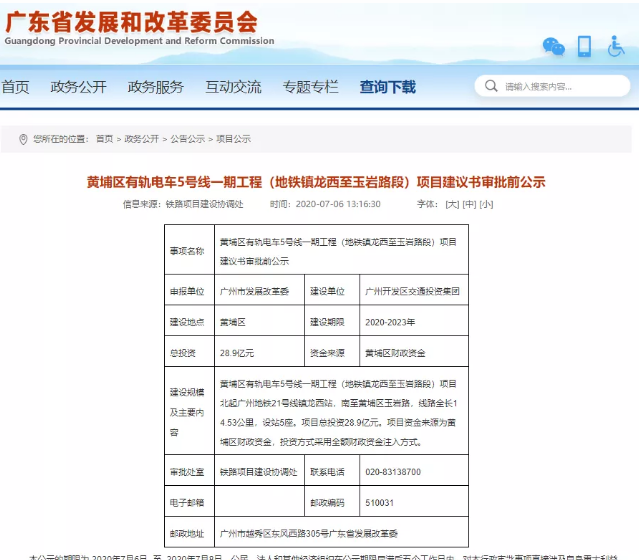Open the mobile version phone icon
The width and height of the screenshot is (639, 560).
(x=584, y=46)
